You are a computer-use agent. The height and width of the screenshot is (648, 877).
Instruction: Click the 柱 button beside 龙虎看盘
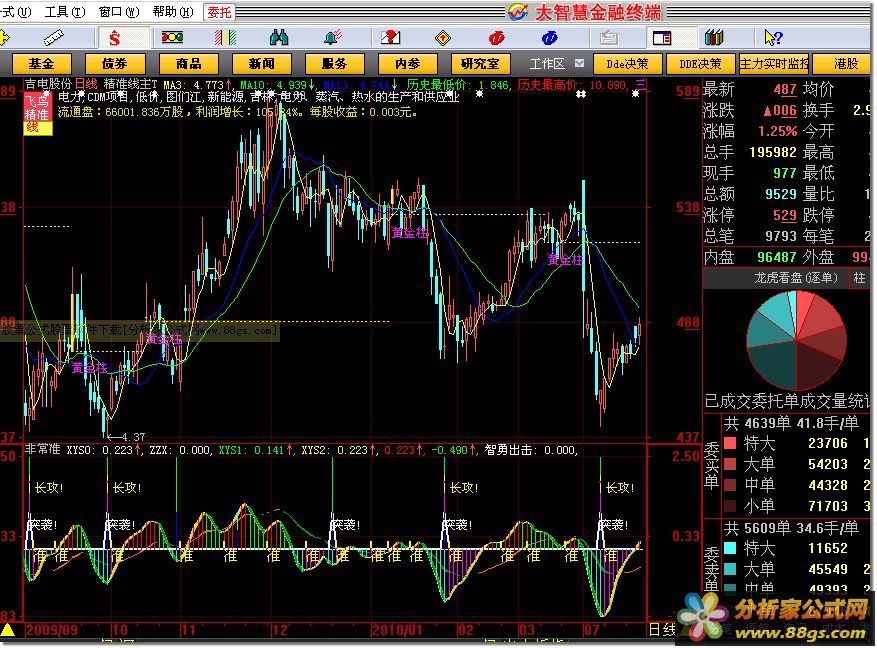pyautogui.click(x=860, y=278)
